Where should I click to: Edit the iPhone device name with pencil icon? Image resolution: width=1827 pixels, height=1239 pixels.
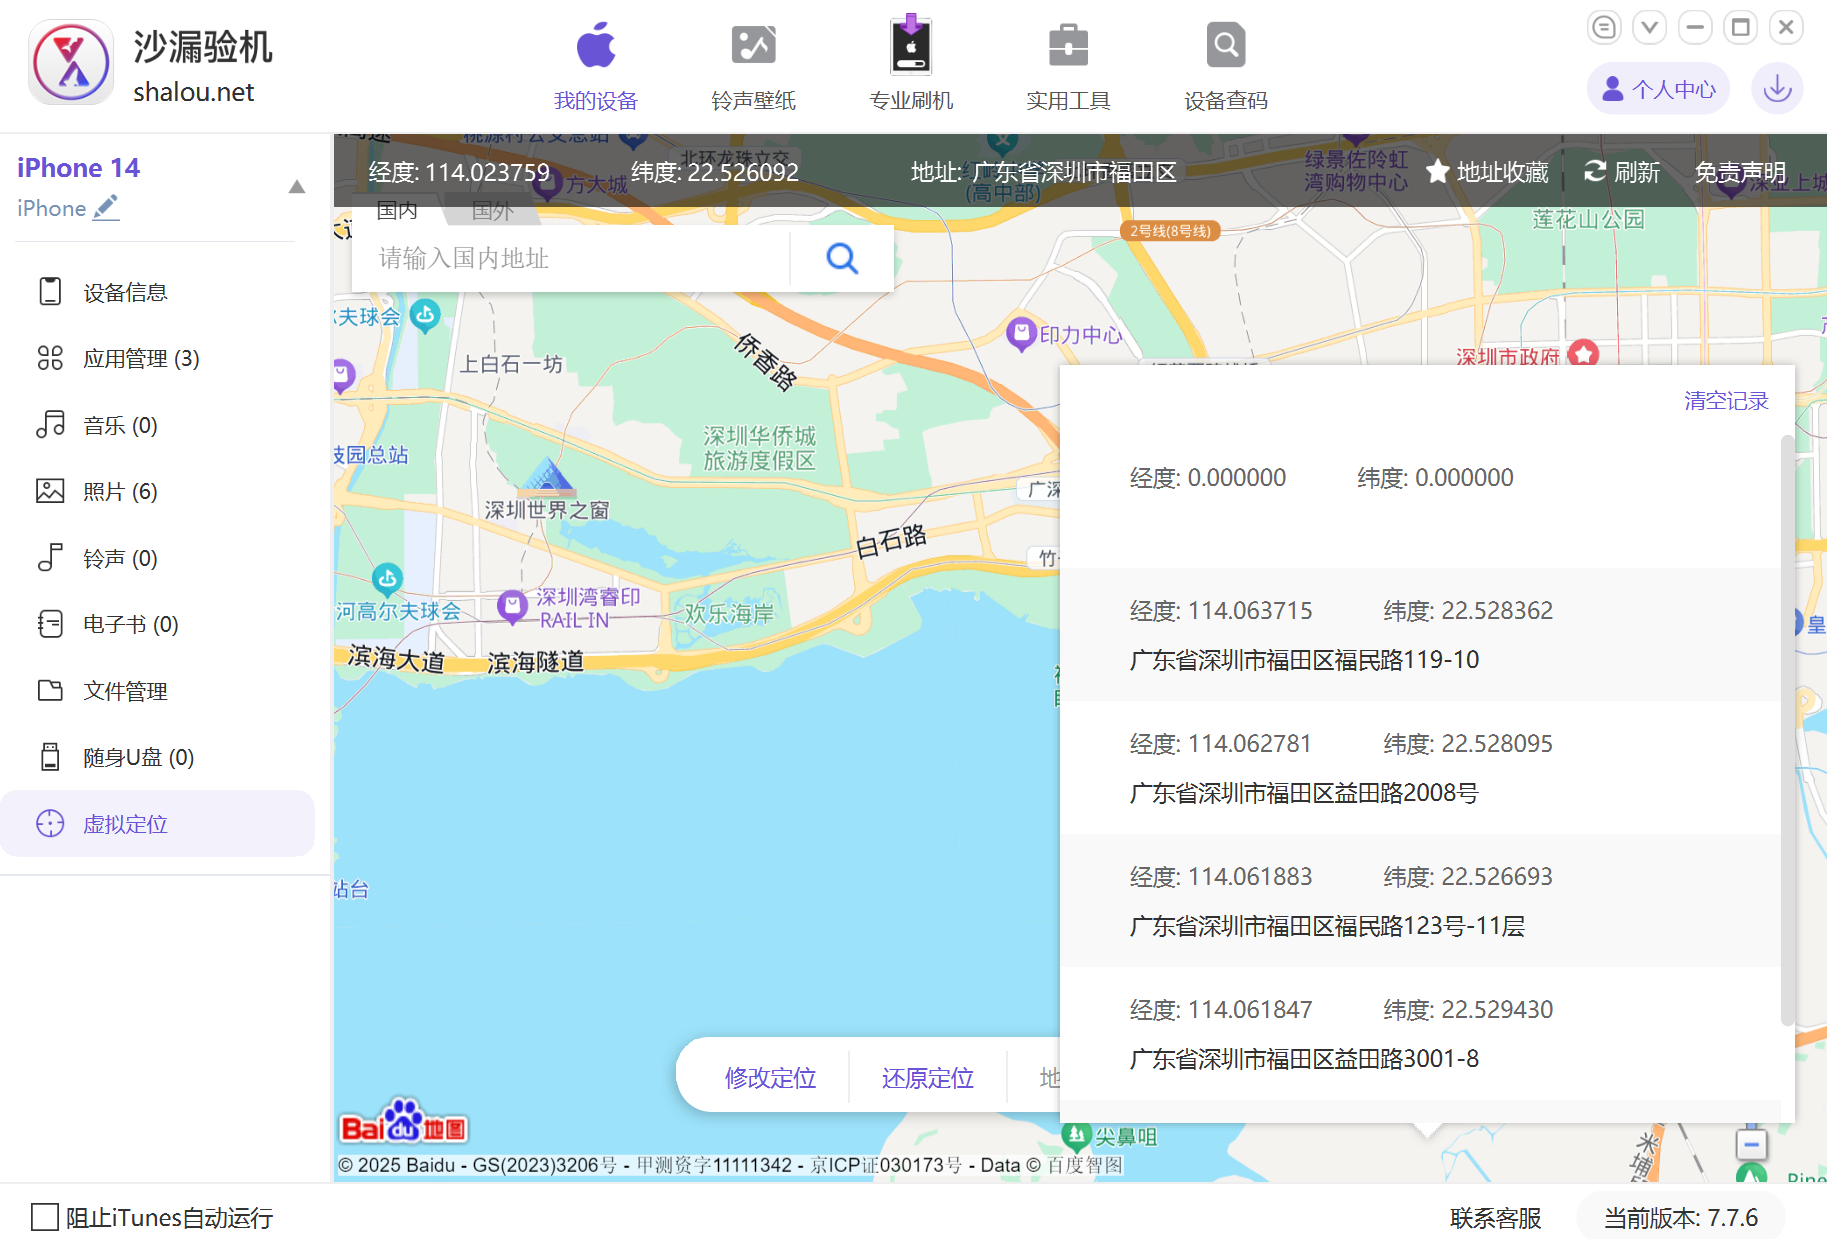pyautogui.click(x=106, y=207)
